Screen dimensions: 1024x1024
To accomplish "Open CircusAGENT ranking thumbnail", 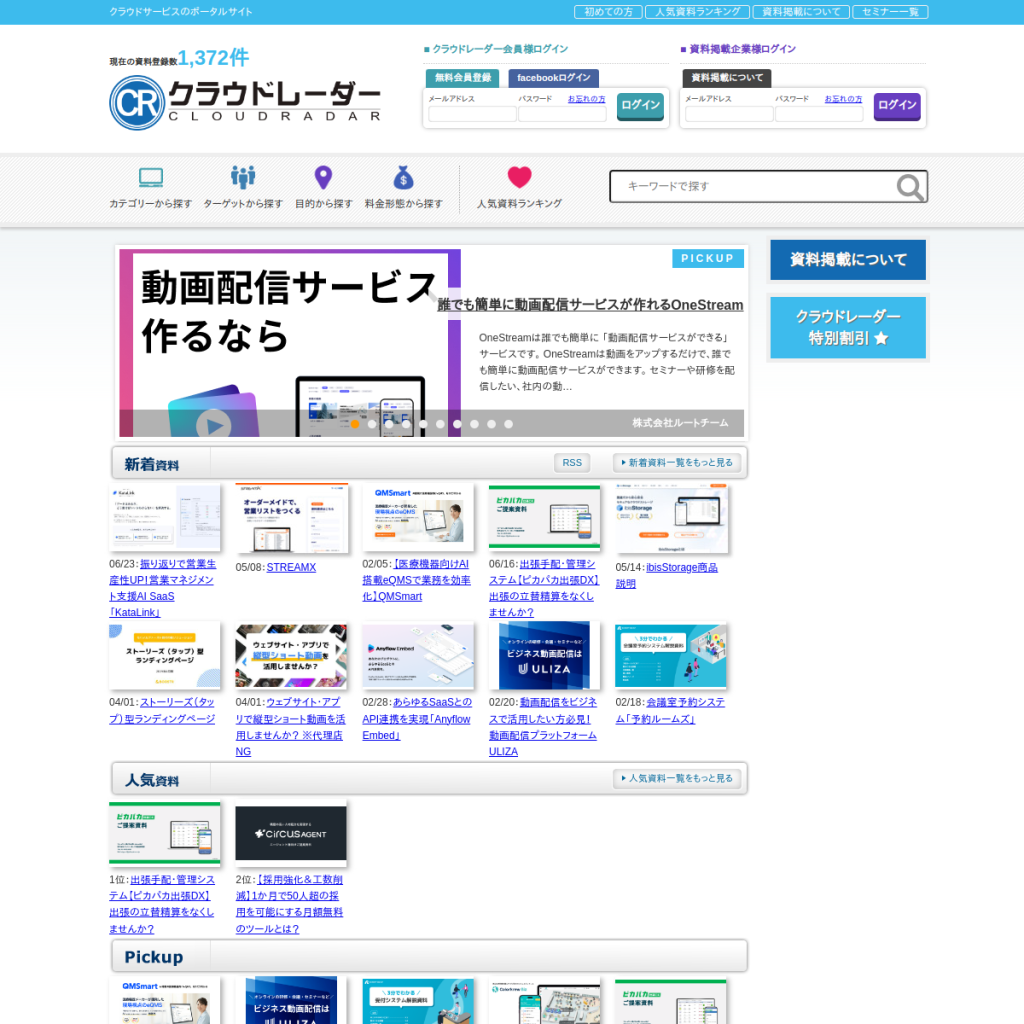I will (291, 833).
